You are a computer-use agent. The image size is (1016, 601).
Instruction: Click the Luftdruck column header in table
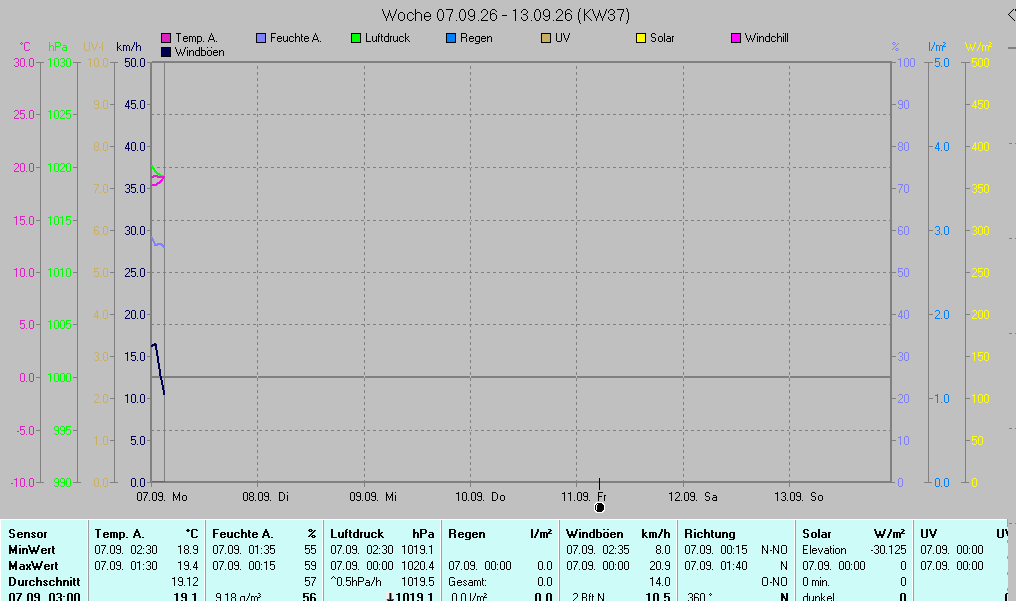[x=357, y=534]
